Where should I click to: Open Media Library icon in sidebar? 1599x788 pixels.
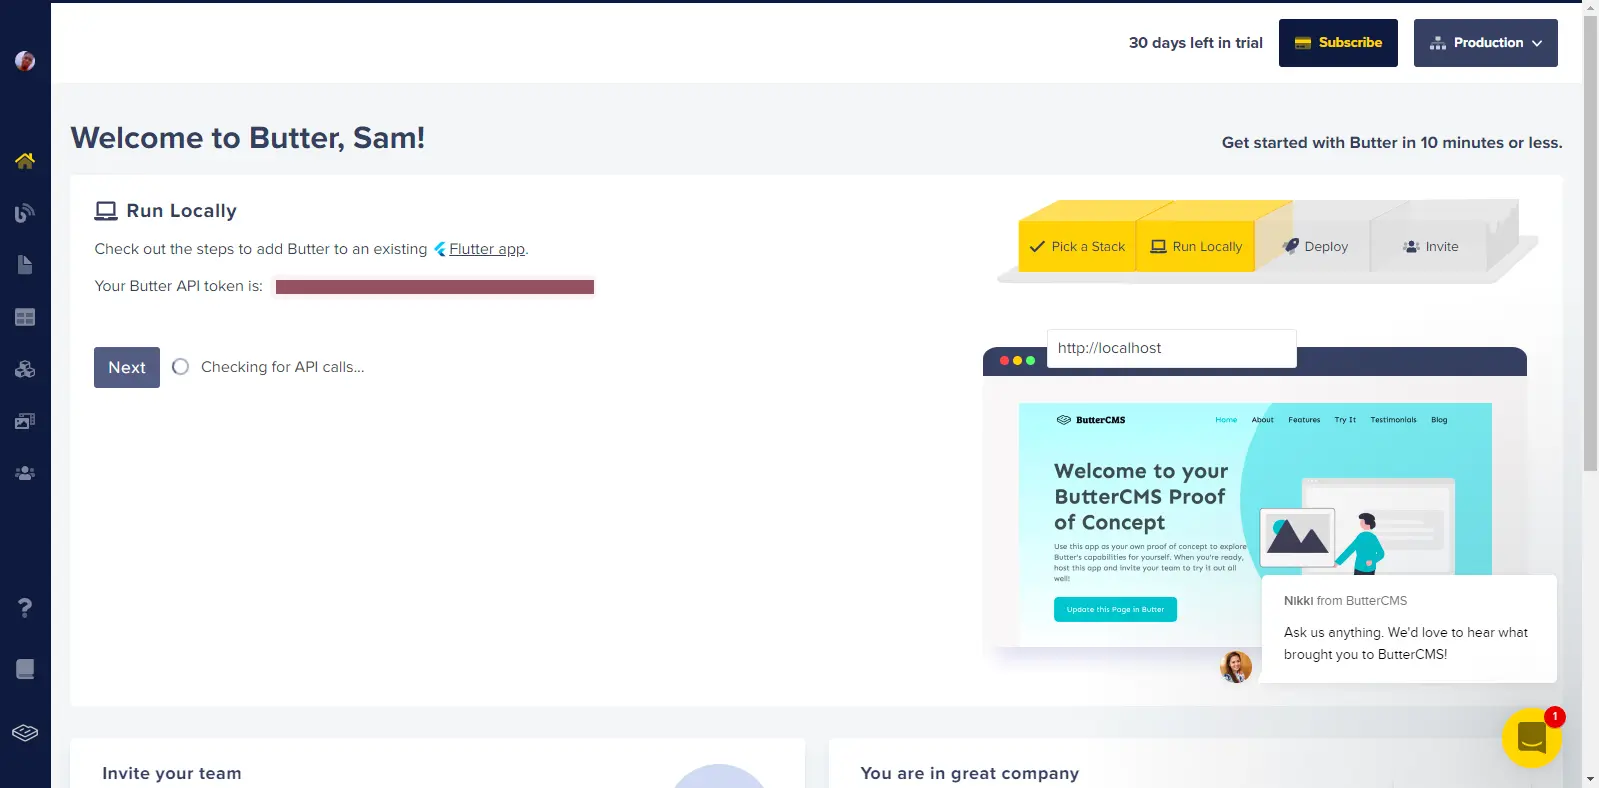(25, 421)
